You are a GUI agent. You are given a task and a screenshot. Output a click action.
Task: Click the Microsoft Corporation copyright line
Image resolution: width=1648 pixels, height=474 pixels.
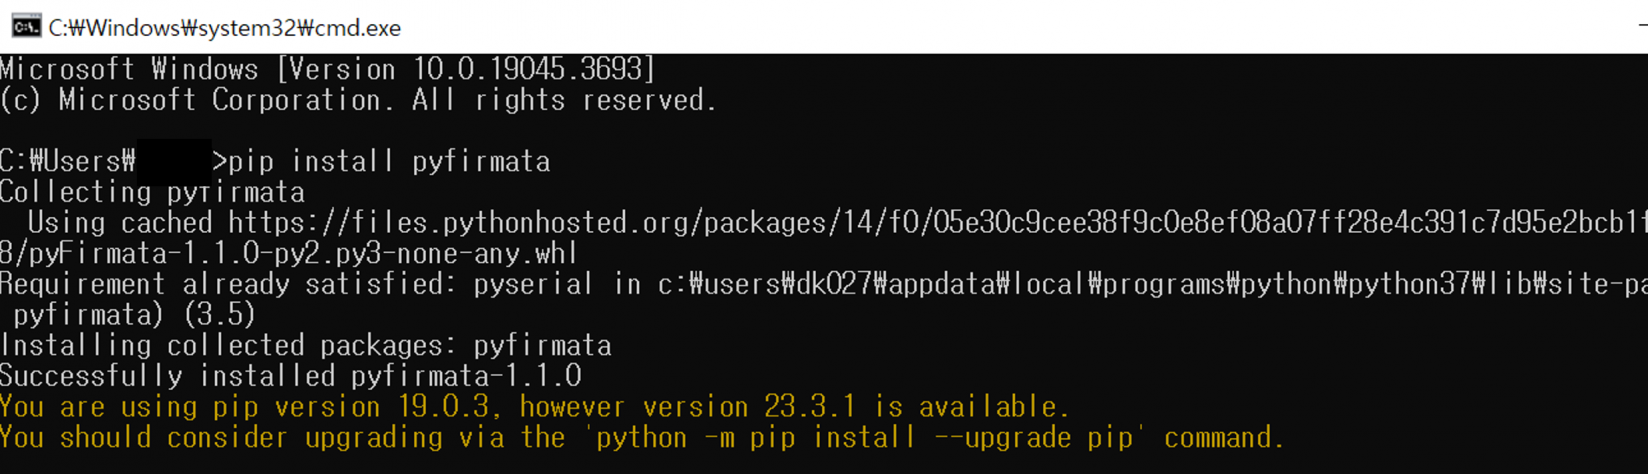click(x=358, y=100)
